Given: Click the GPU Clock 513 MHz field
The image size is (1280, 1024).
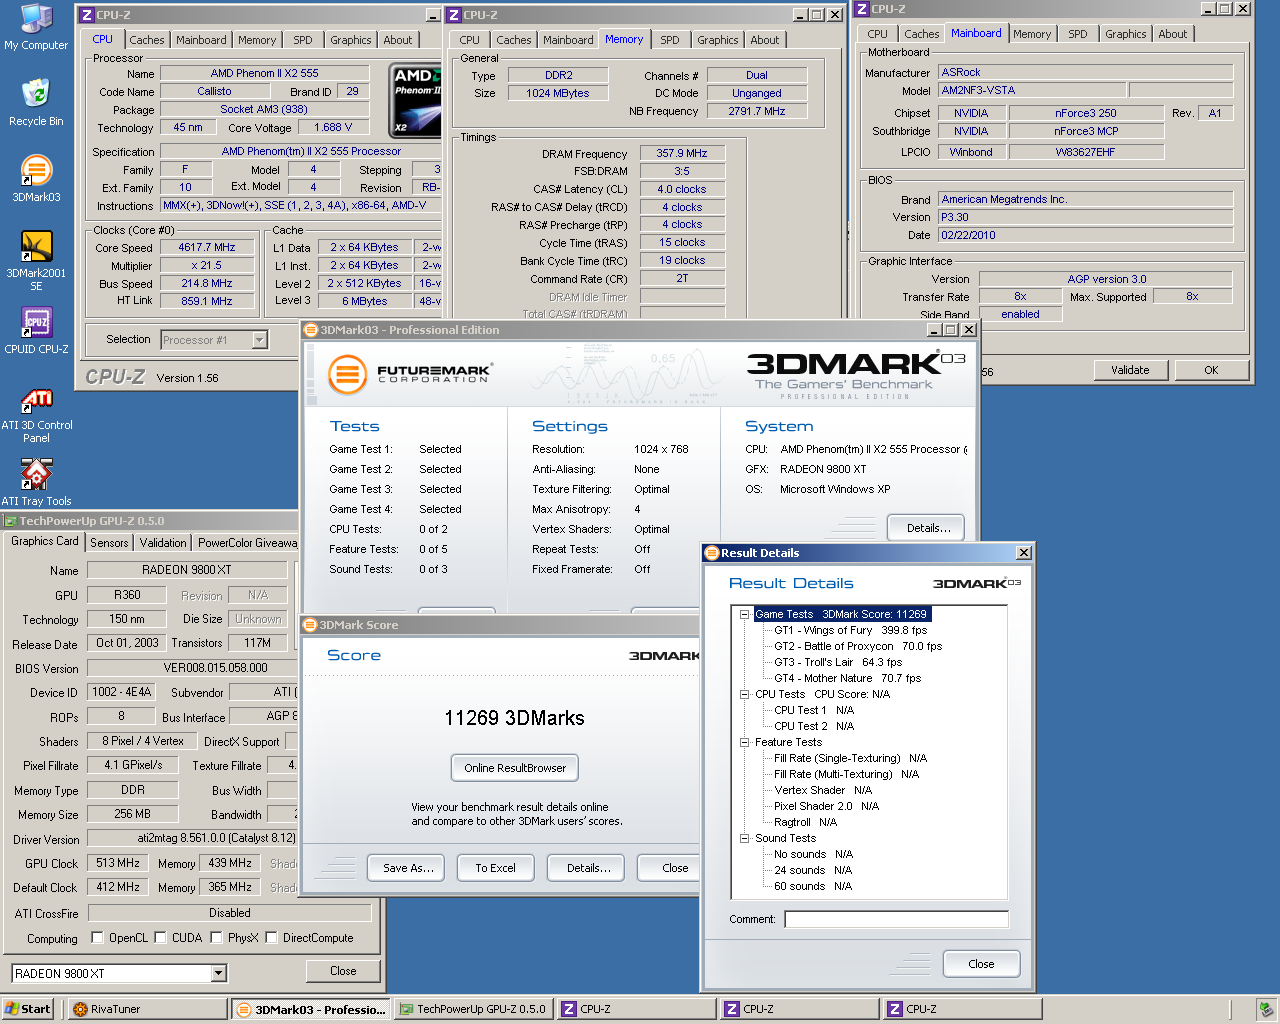Looking at the screenshot, I should 118,863.
